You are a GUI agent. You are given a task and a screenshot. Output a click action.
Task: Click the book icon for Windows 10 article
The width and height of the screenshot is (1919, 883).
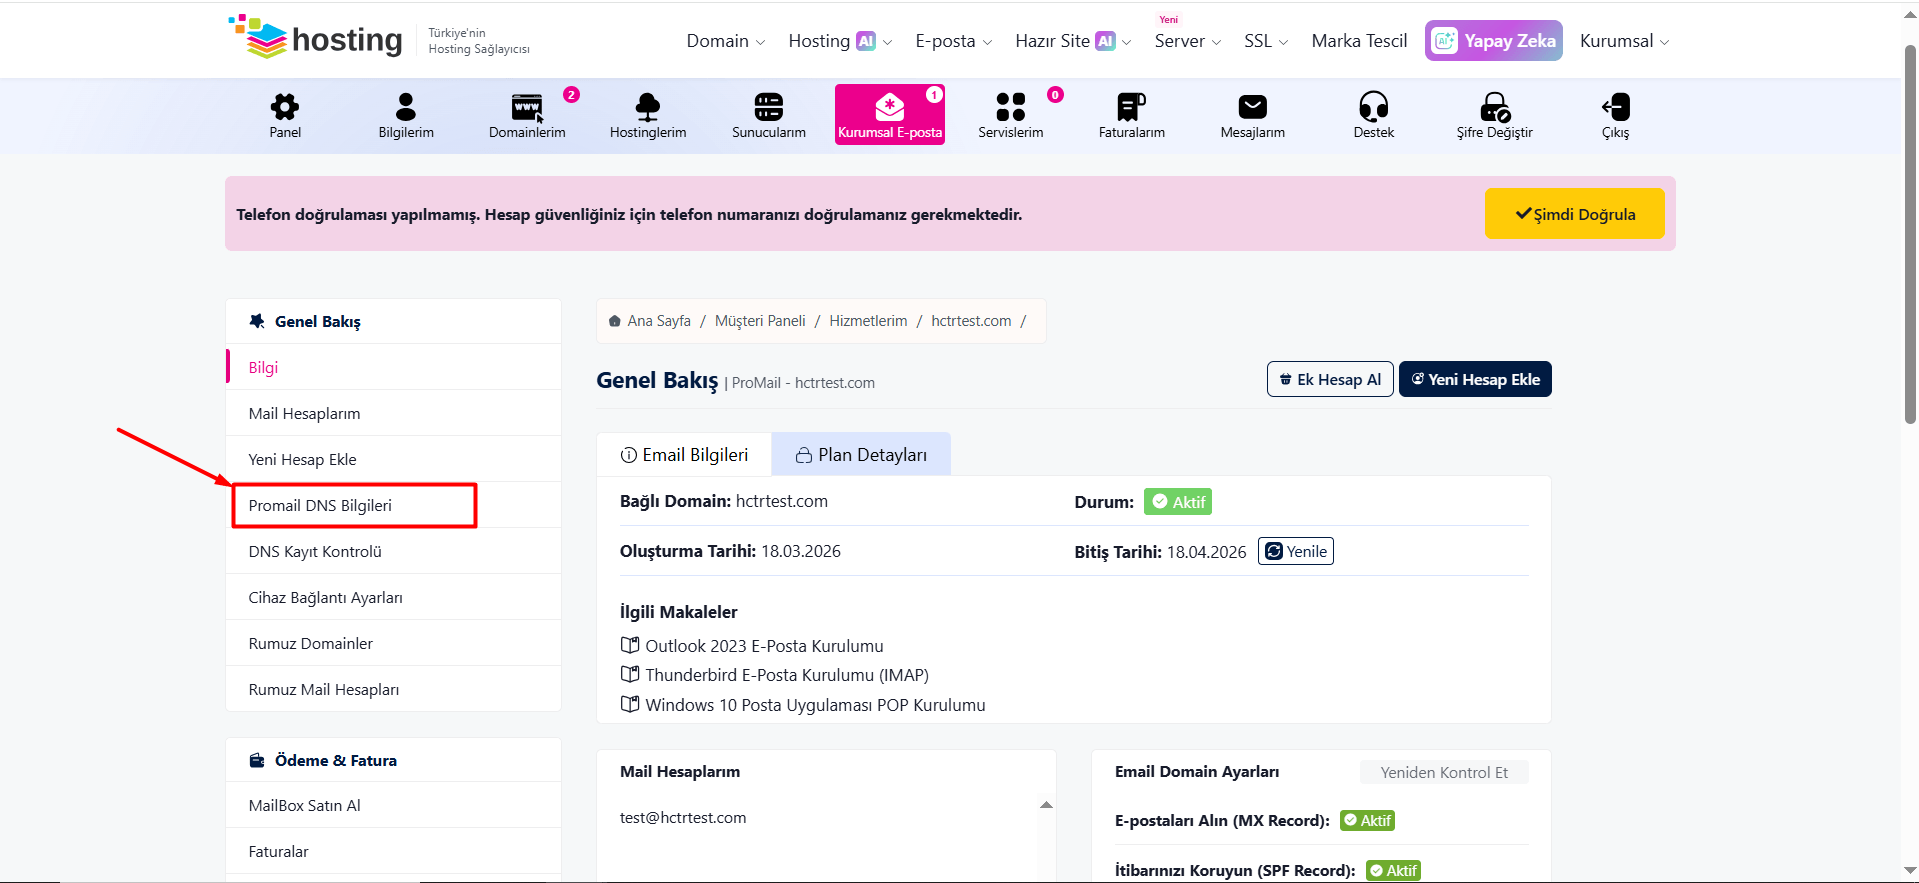tap(630, 704)
